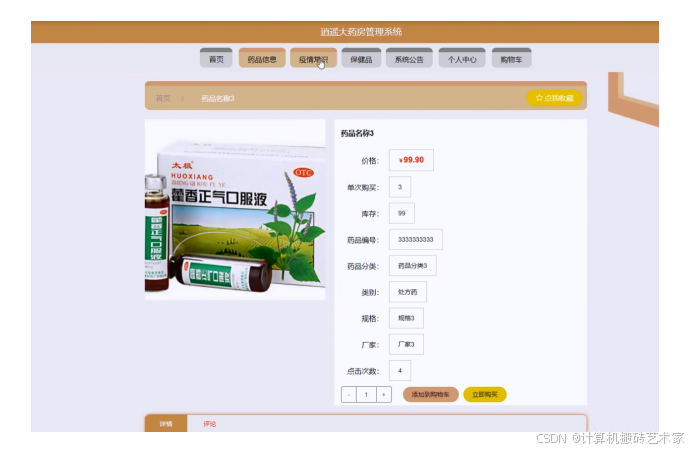Click the price value ¥99.90
692x452 pixels.
(411, 160)
